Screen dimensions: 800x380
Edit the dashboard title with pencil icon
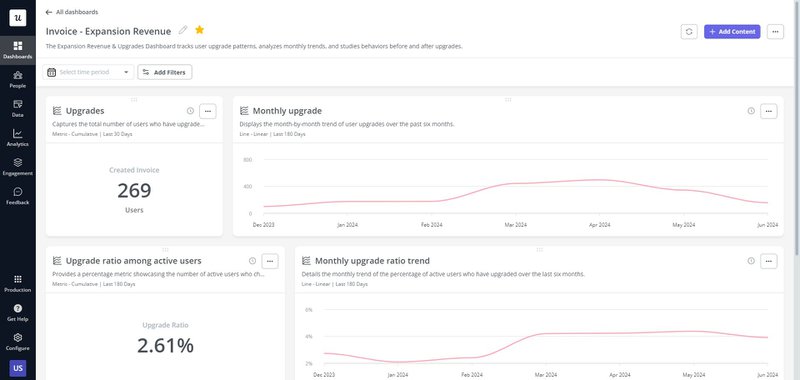tap(183, 30)
